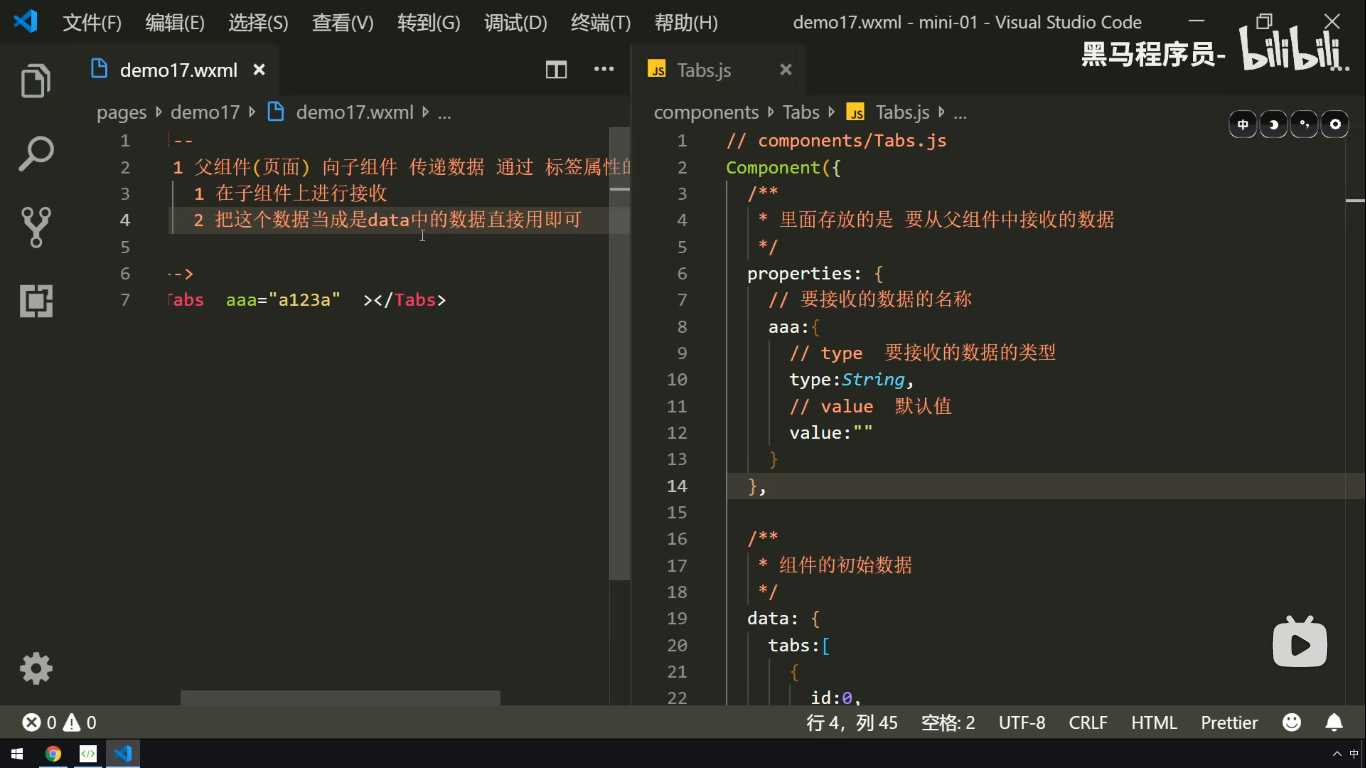The height and width of the screenshot is (768, 1366).
Task: Open Source Control view
Action: pos(36,227)
